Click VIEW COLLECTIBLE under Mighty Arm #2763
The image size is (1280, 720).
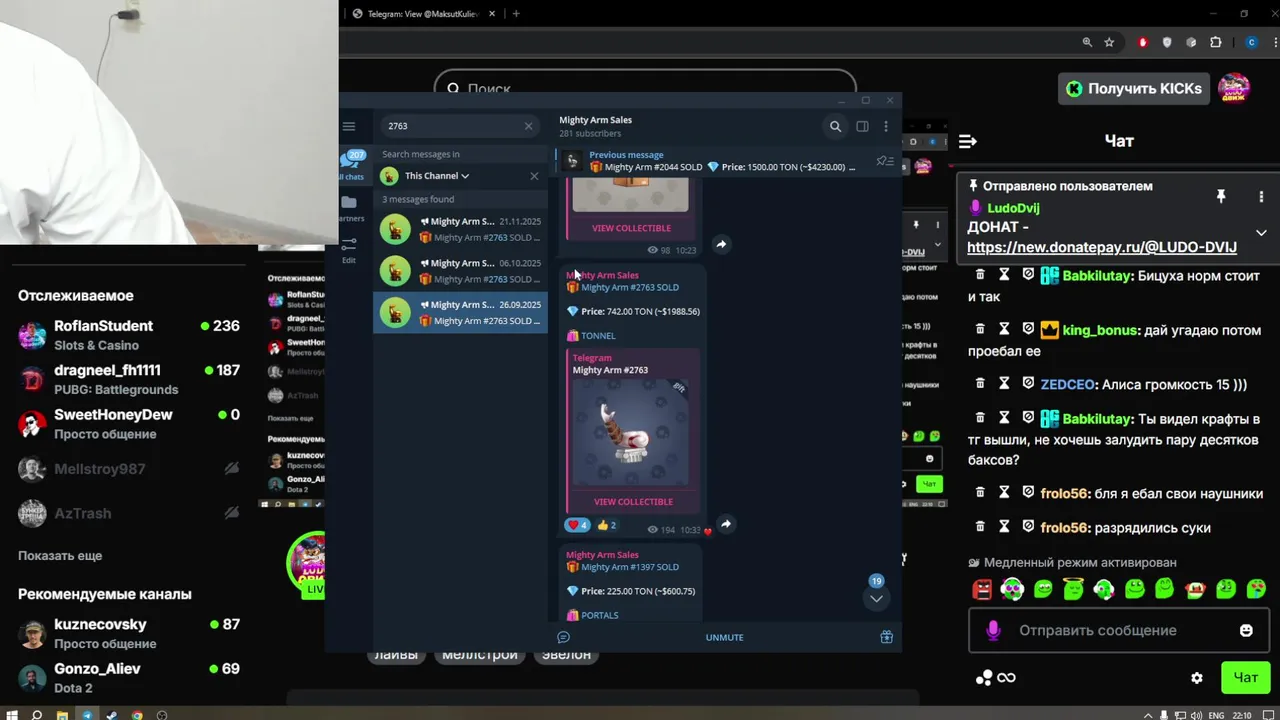point(633,502)
